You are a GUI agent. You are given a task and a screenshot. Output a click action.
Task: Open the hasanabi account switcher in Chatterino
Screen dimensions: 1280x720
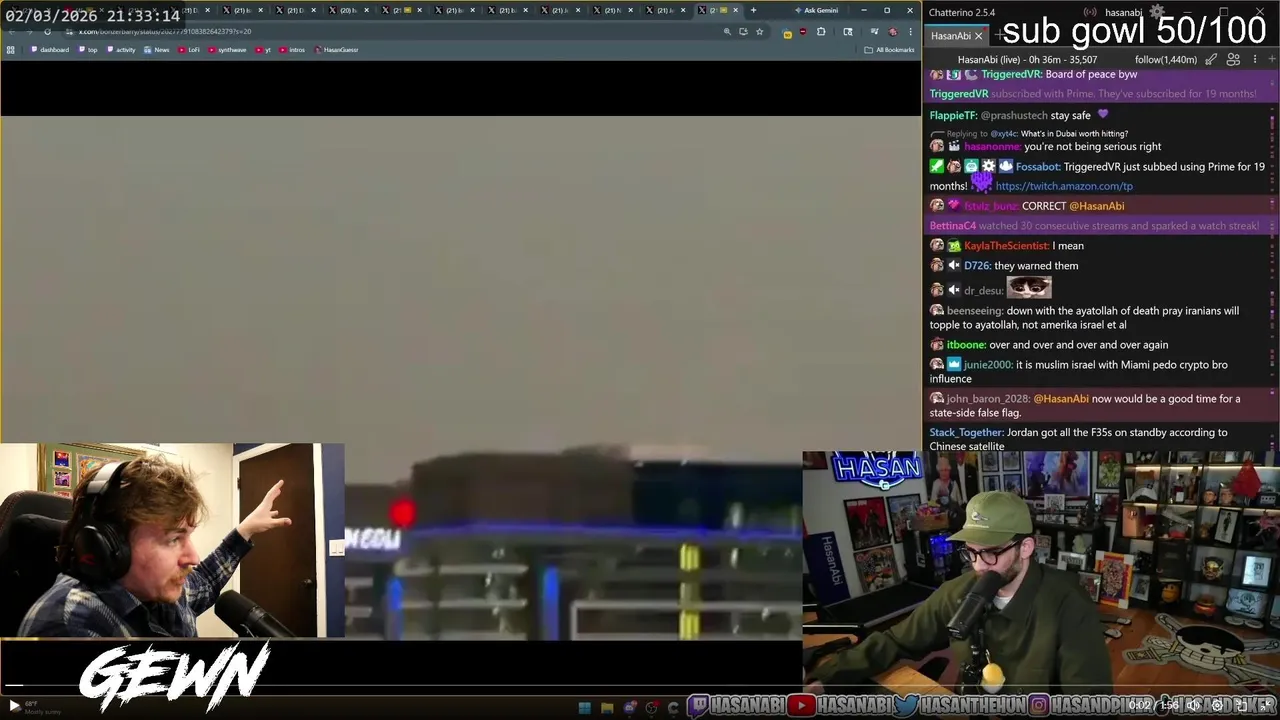point(1124,12)
